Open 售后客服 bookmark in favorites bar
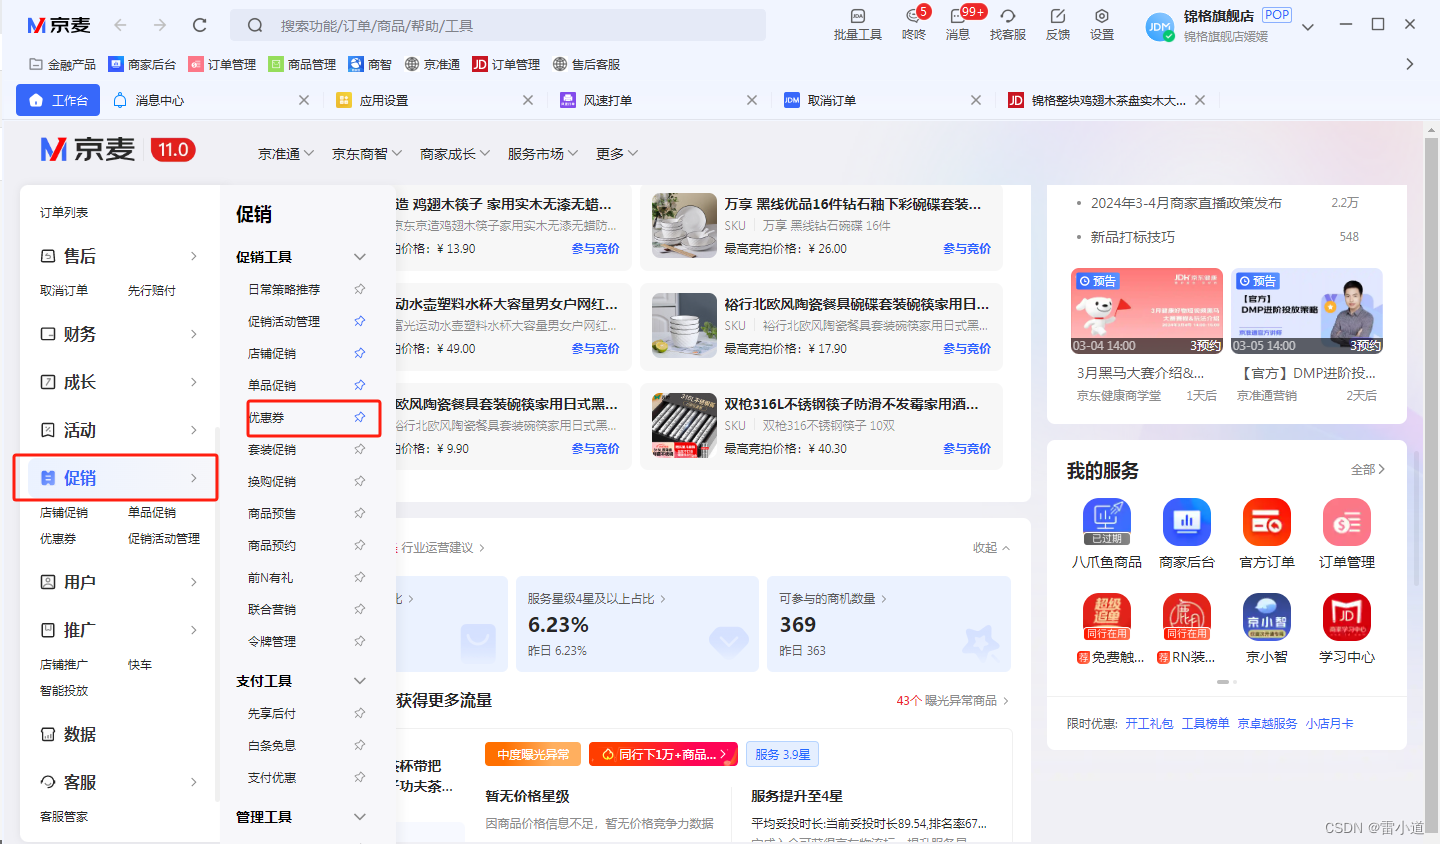This screenshot has width=1440, height=844. (586, 64)
